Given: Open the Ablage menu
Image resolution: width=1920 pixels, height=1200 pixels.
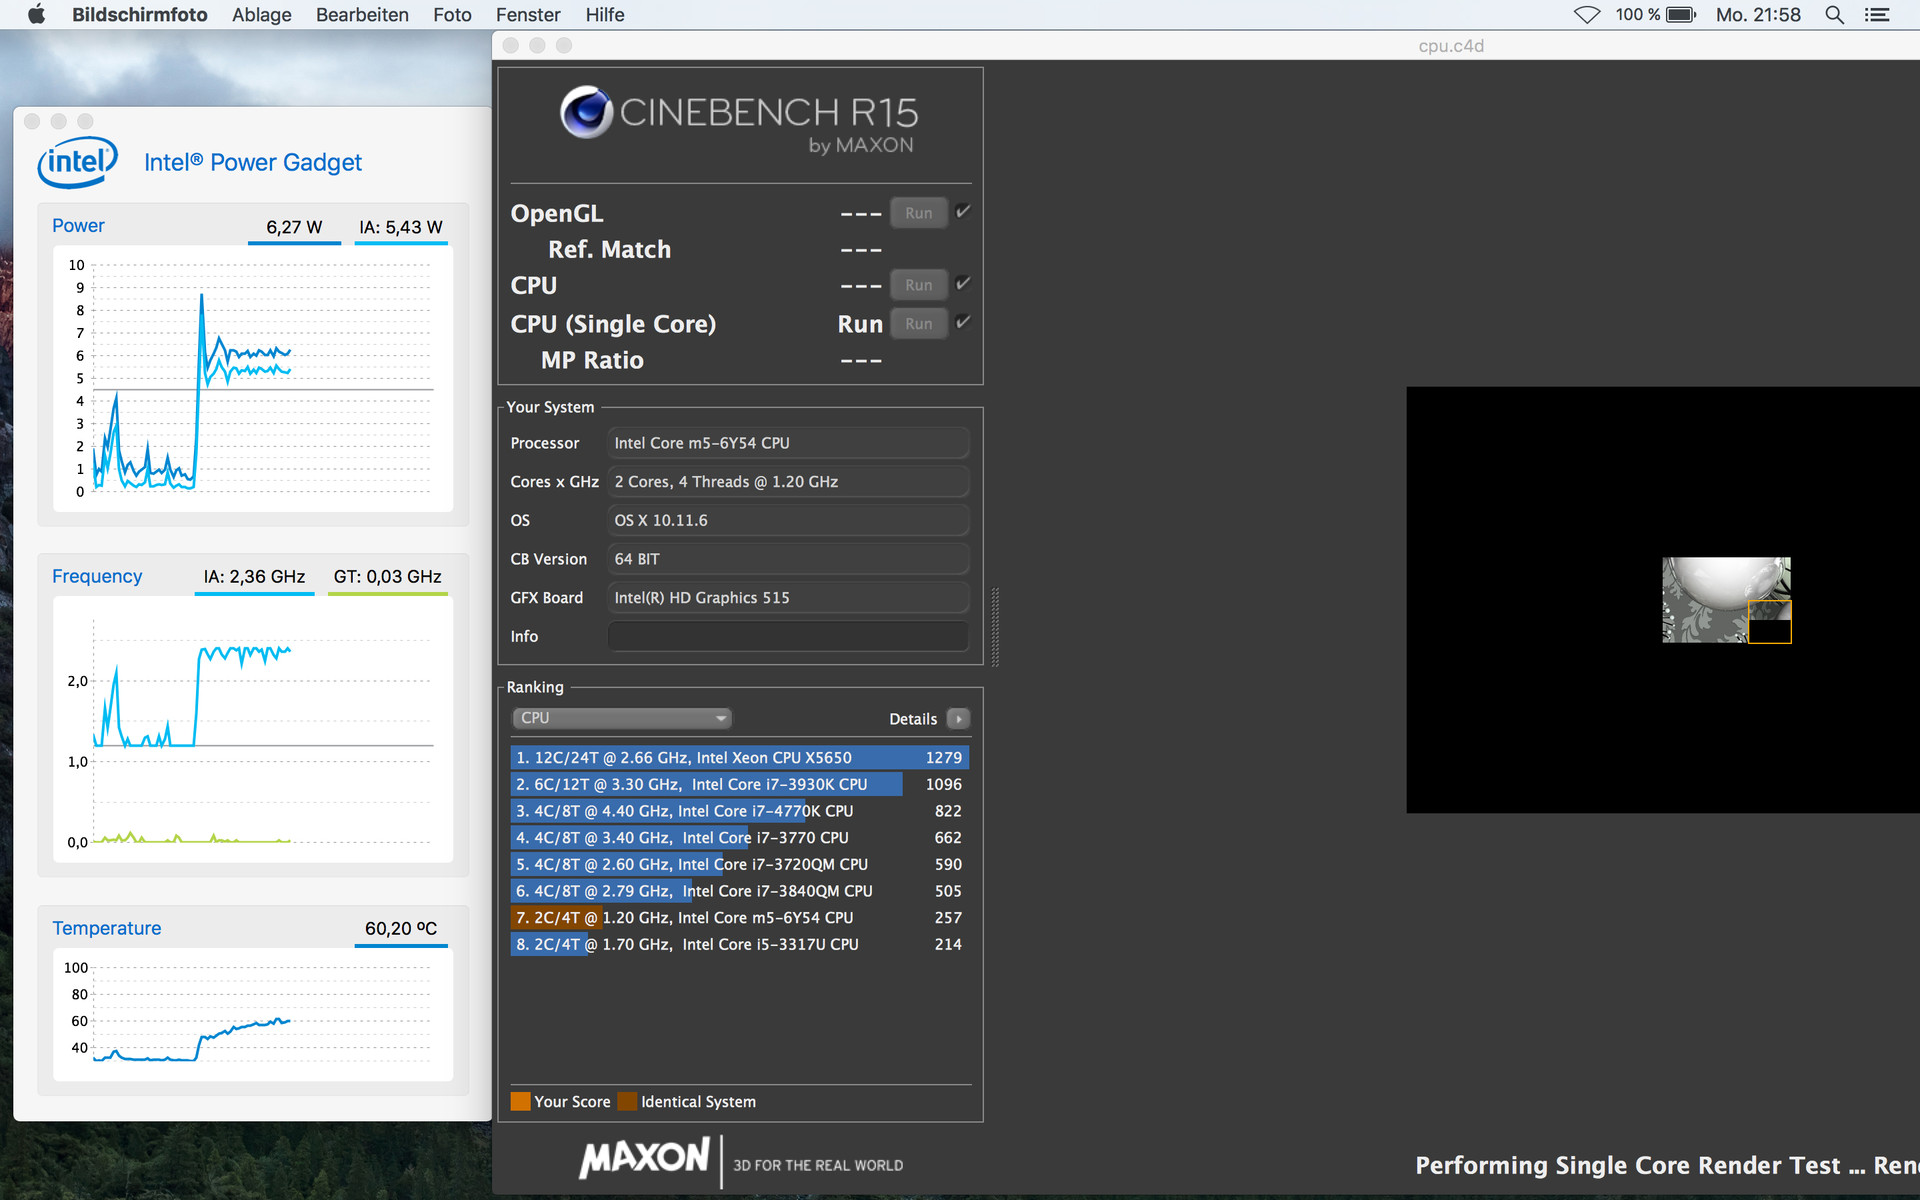Looking at the screenshot, I should (261, 14).
